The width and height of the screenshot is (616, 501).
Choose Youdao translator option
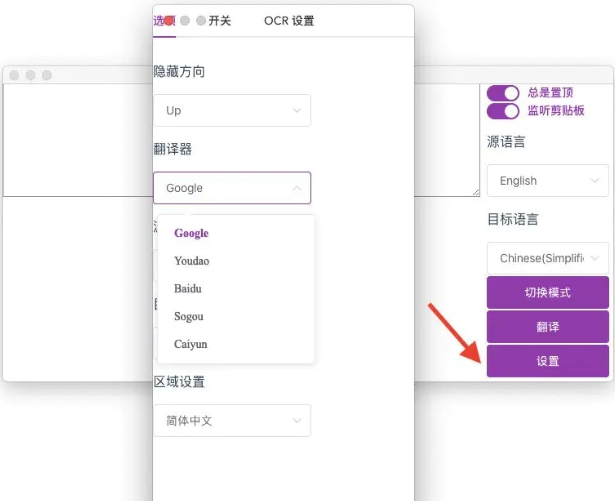click(192, 261)
